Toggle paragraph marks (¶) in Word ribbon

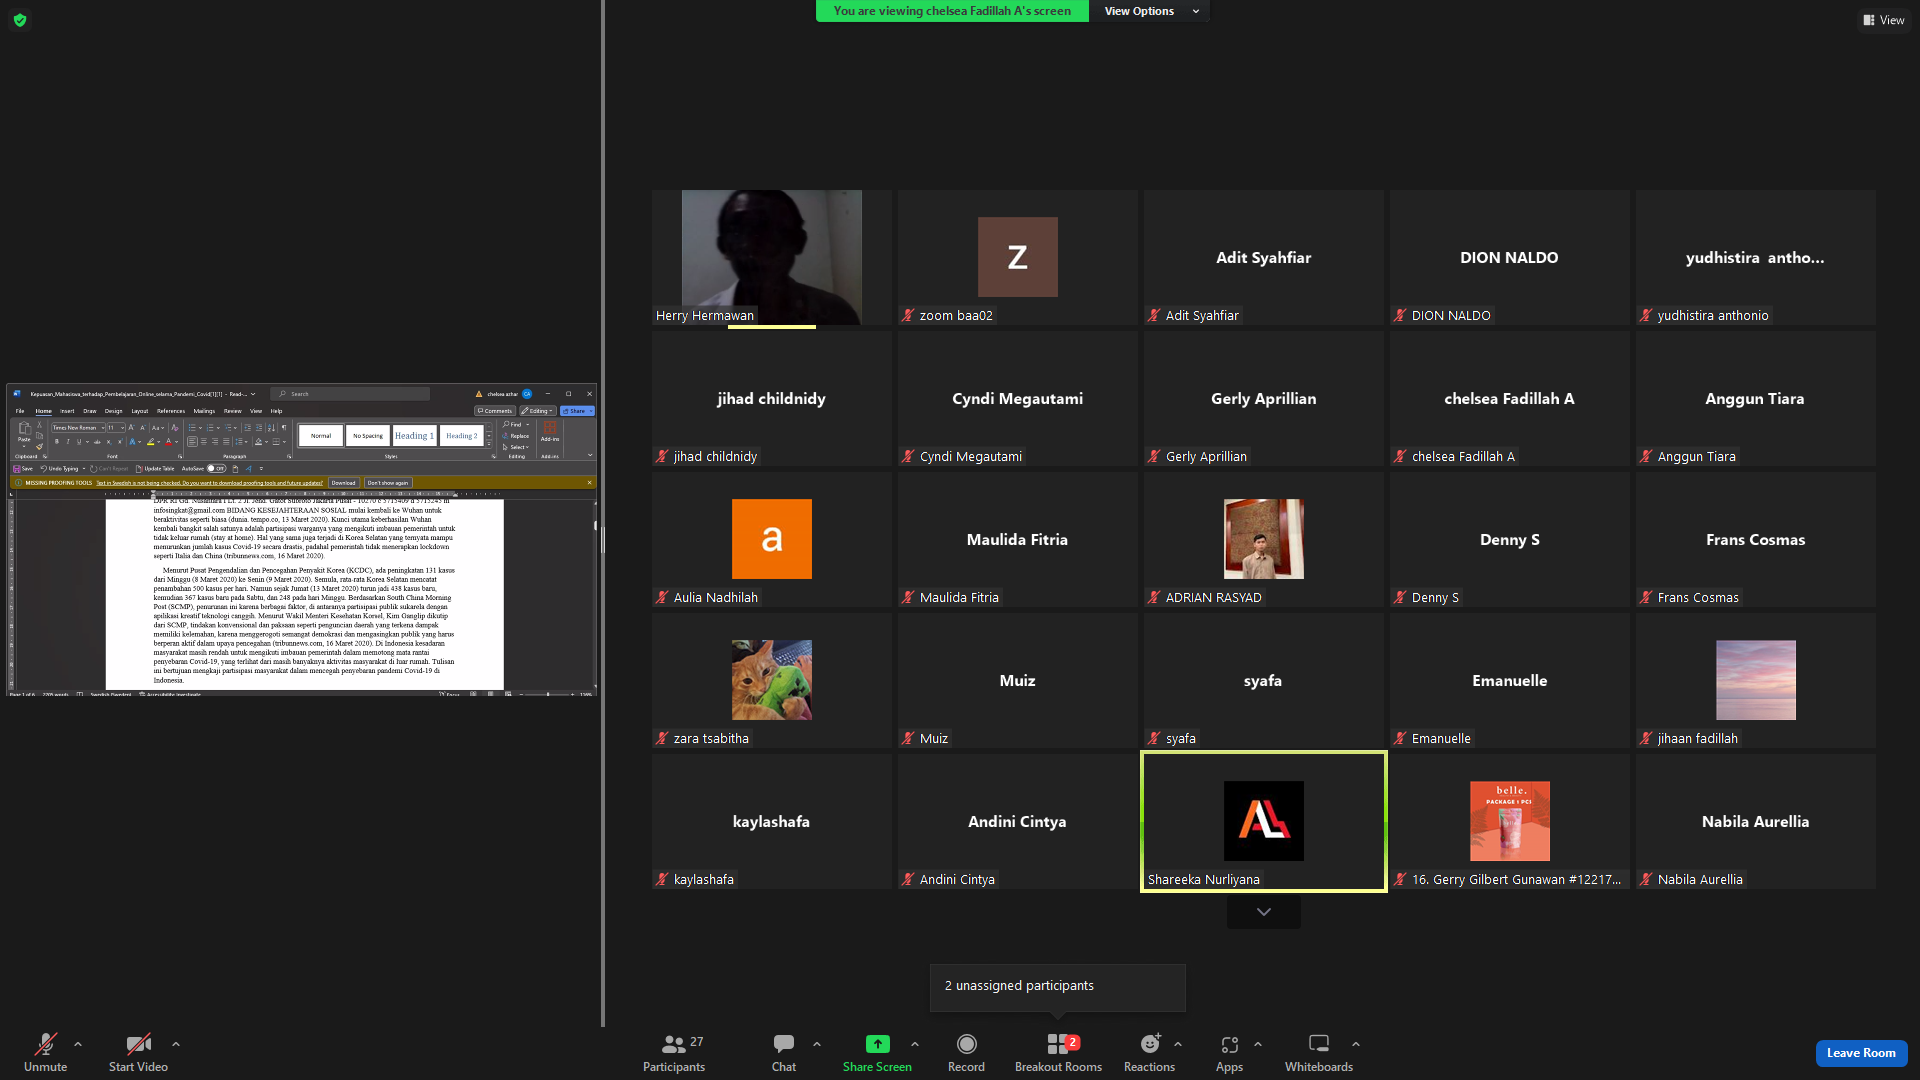284,428
